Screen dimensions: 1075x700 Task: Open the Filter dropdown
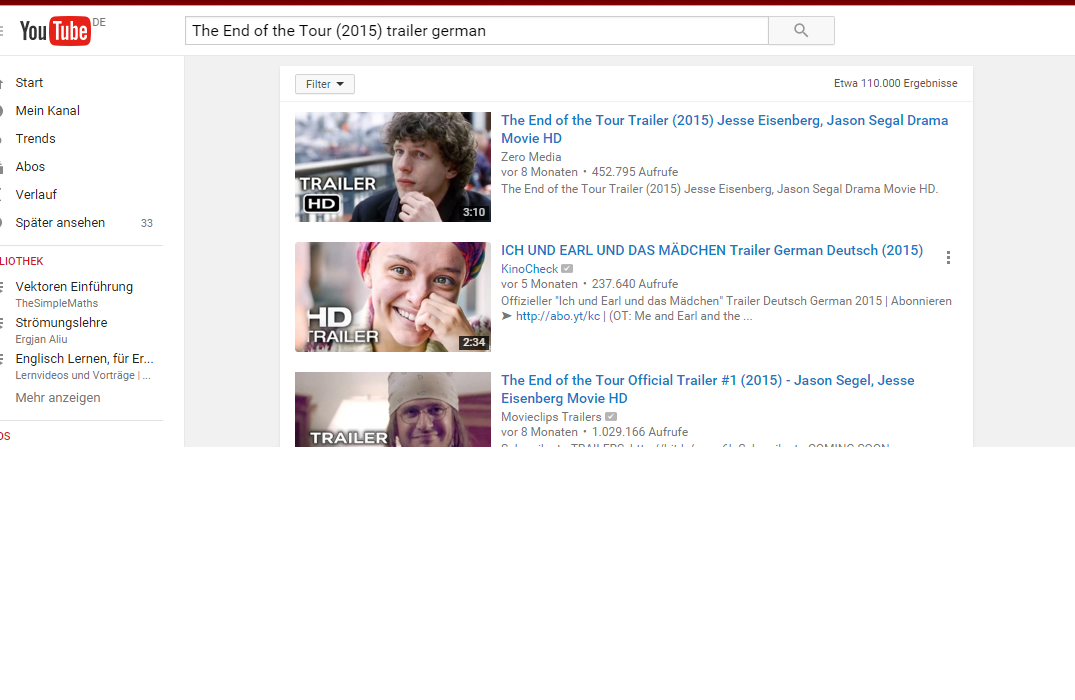tap(325, 84)
